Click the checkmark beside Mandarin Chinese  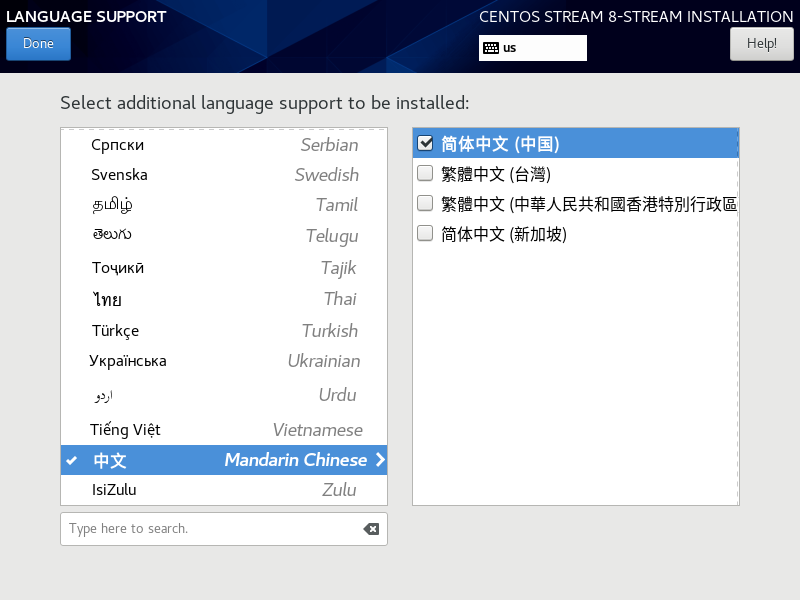(x=71, y=460)
